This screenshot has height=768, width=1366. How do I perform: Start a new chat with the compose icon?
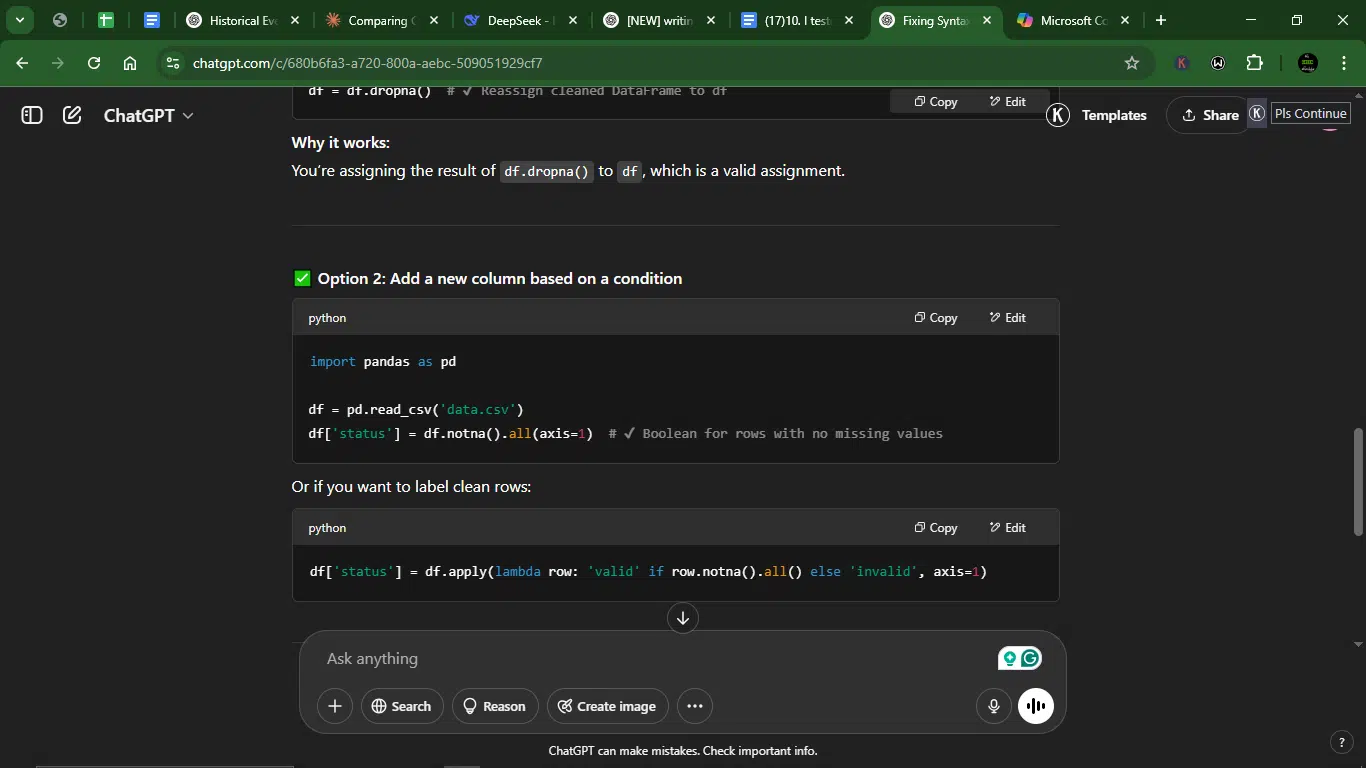point(72,115)
